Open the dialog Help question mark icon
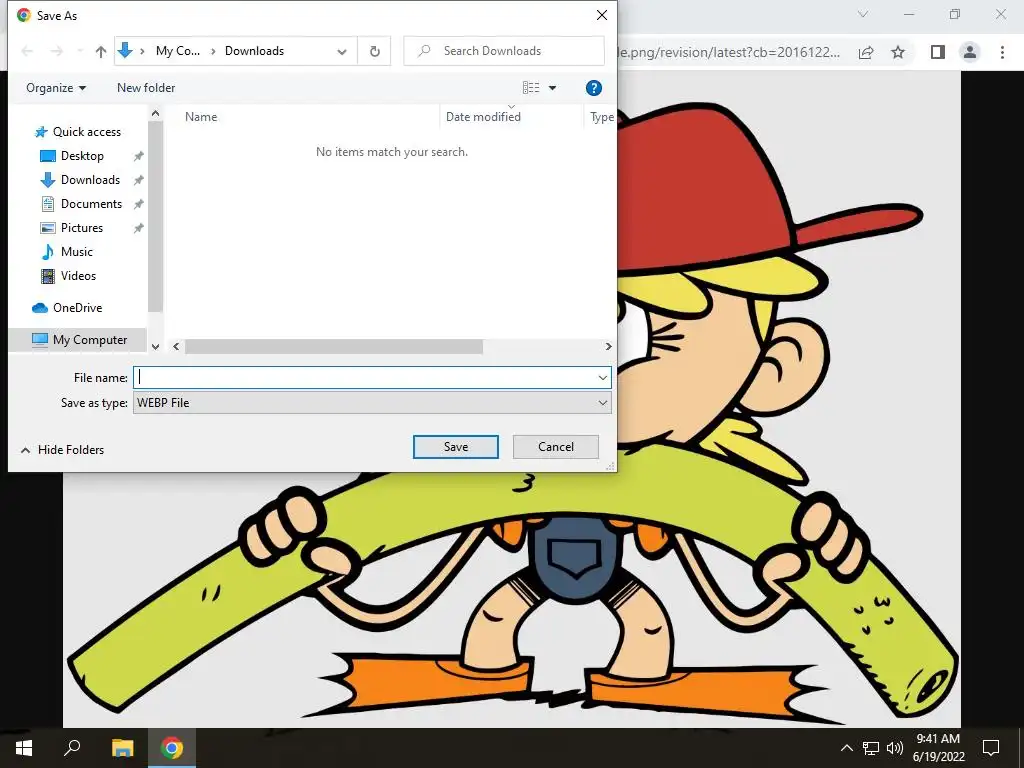Screen dimensions: 1024x768 point(594,88)
